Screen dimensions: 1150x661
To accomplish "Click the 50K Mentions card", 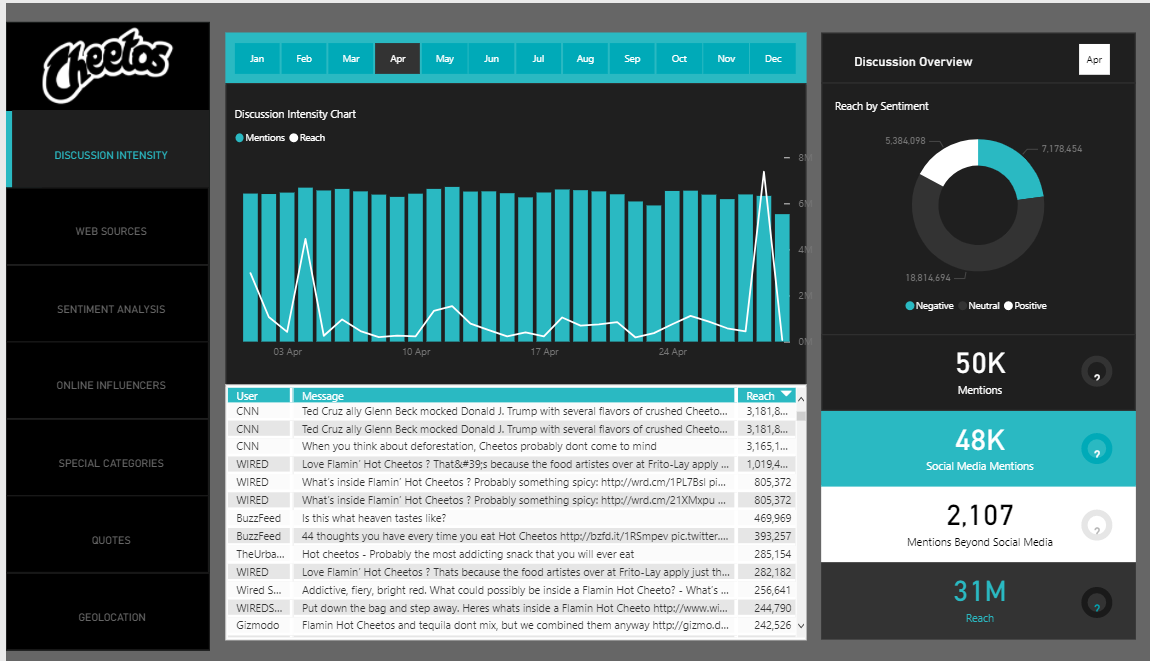I will click(978, 372).
